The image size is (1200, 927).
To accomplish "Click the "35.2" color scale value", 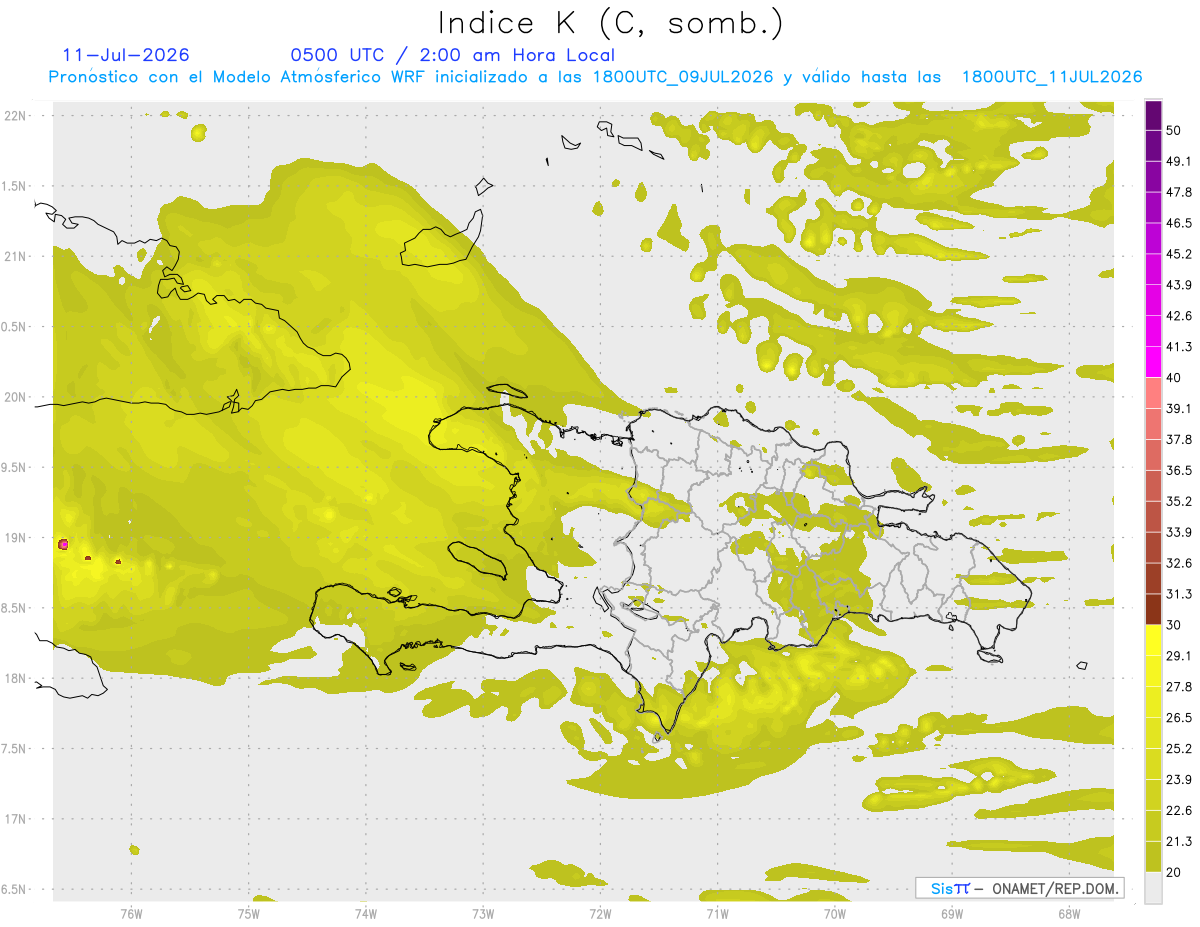I will [1179, 501].
